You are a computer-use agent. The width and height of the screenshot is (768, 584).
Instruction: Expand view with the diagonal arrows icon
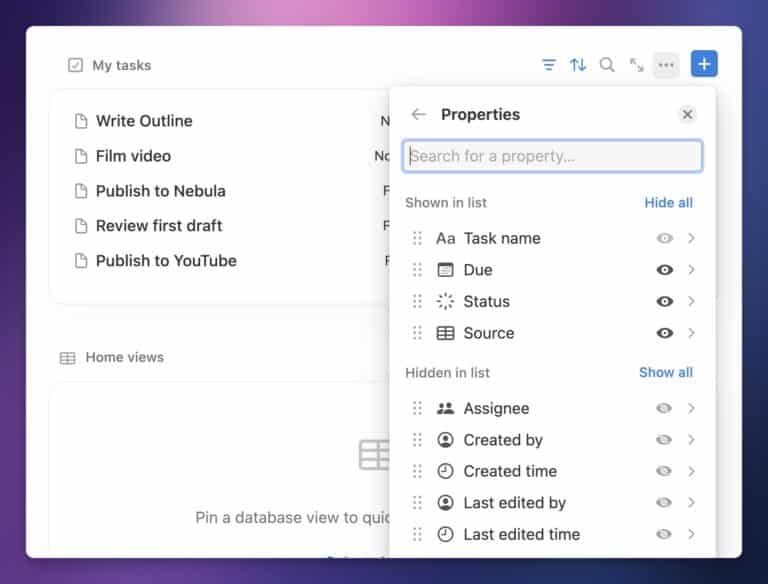tap(636, 65)
